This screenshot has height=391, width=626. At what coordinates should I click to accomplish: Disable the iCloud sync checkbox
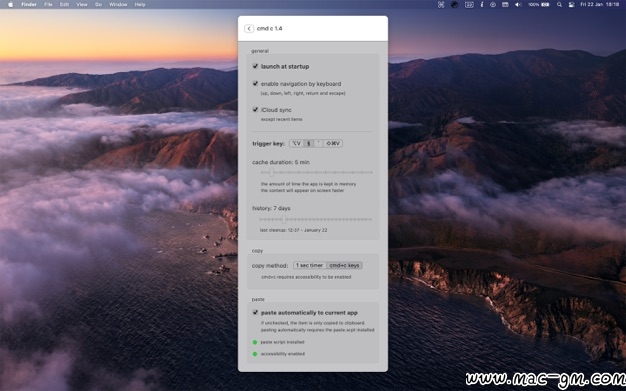click(255, 109)
